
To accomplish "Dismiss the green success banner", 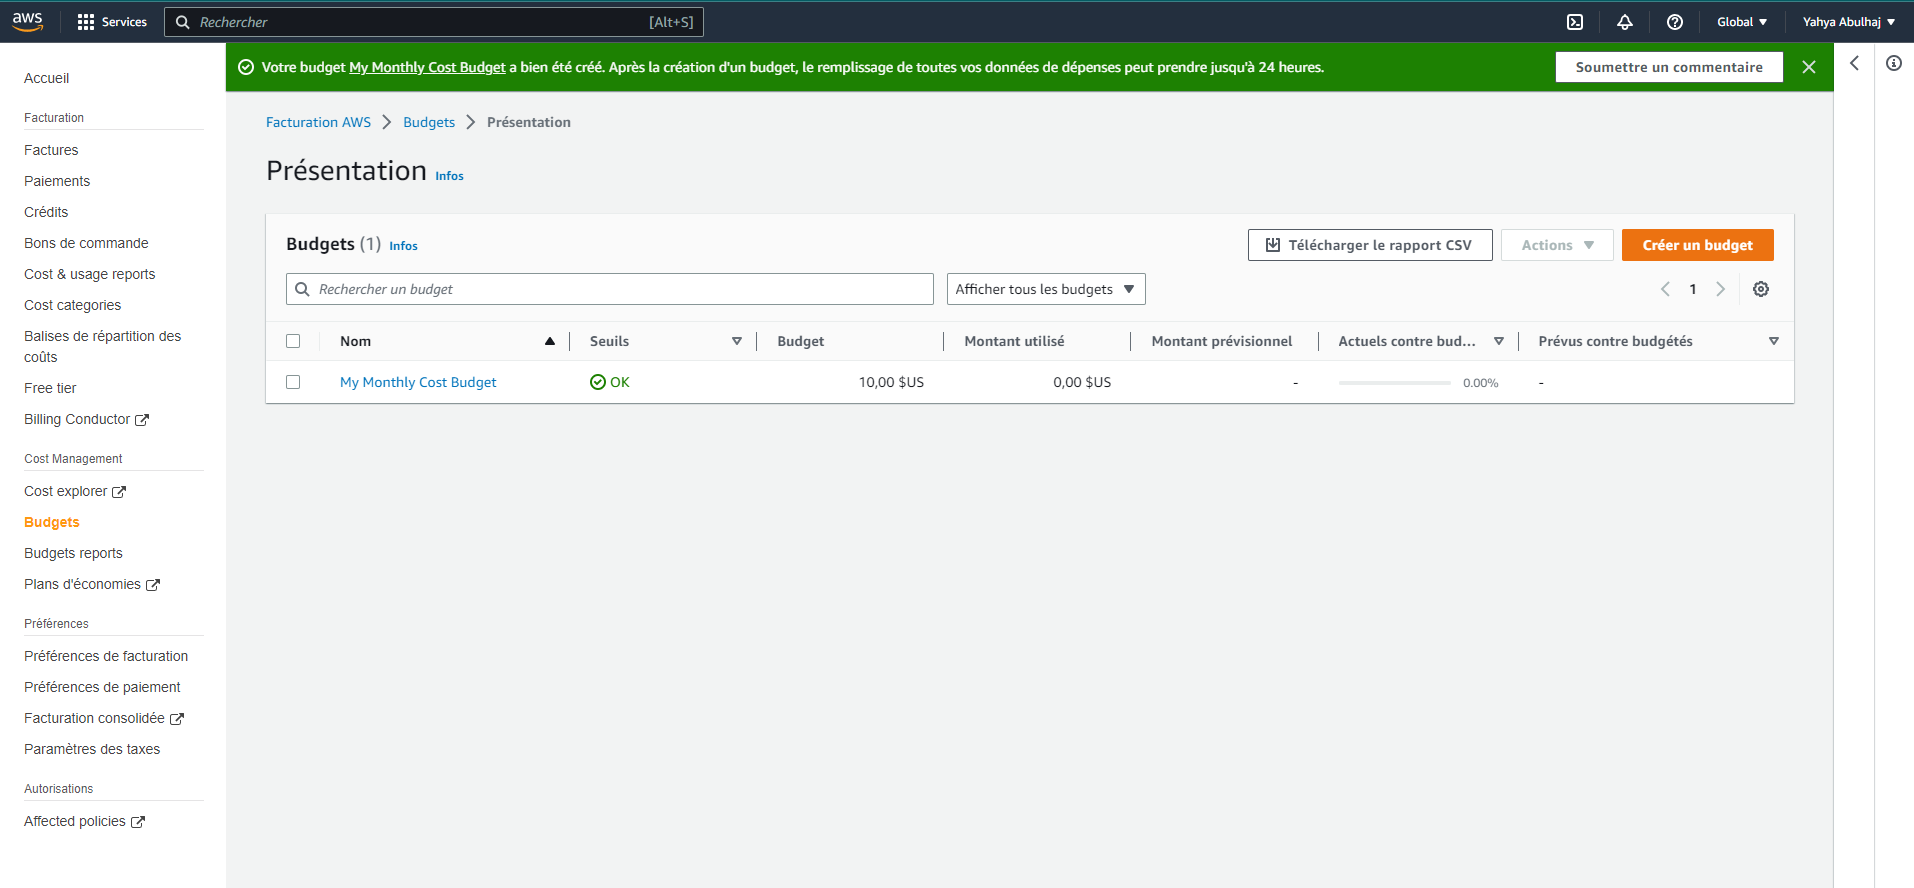I will pyautogui.click(x=1809, y=67).
